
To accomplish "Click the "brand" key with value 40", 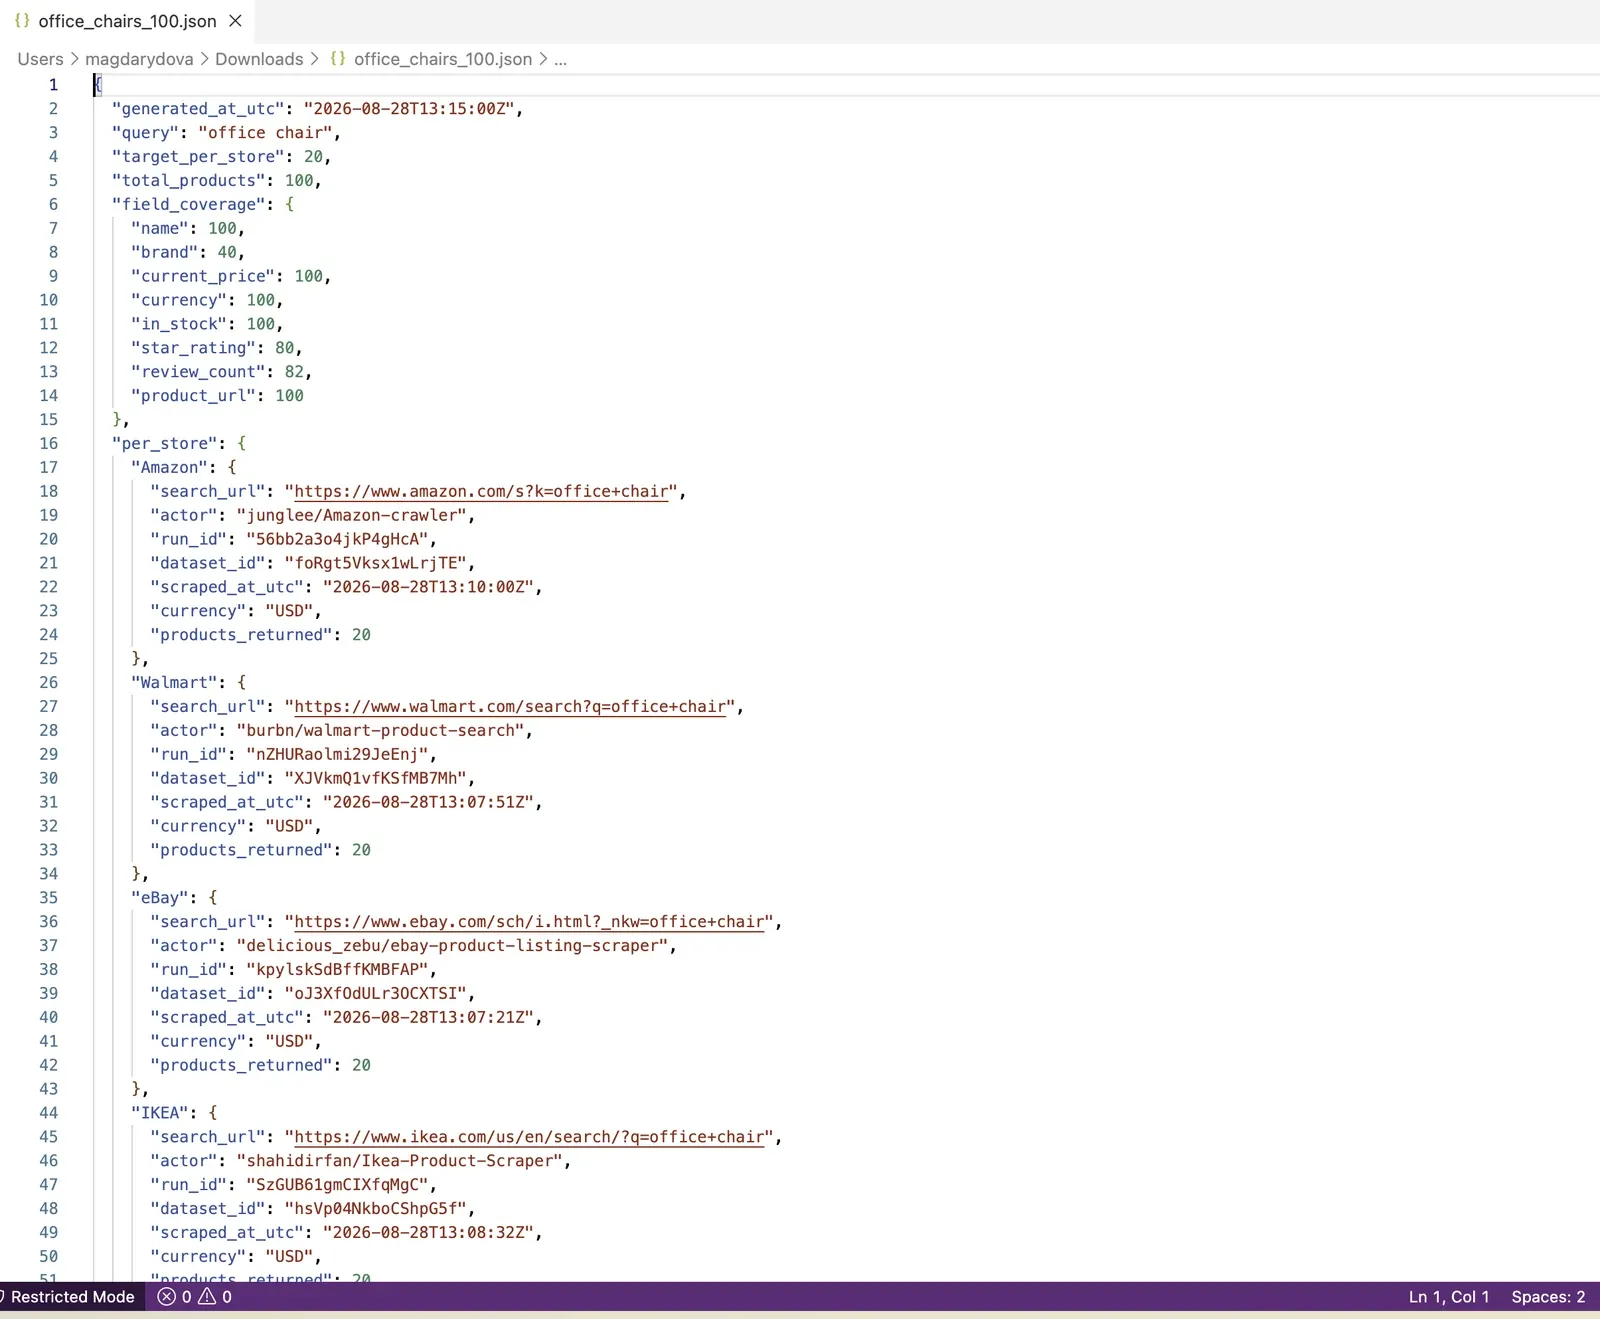I will 164,252.
